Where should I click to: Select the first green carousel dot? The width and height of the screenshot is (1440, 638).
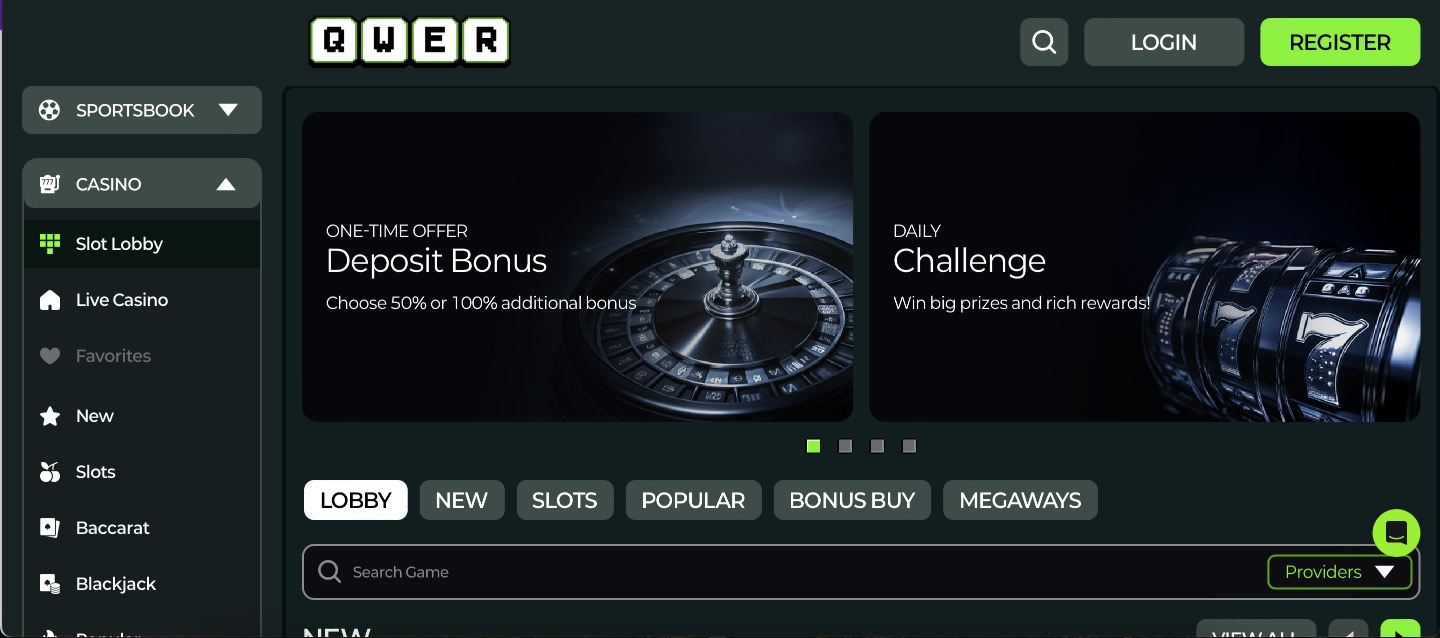813,446
